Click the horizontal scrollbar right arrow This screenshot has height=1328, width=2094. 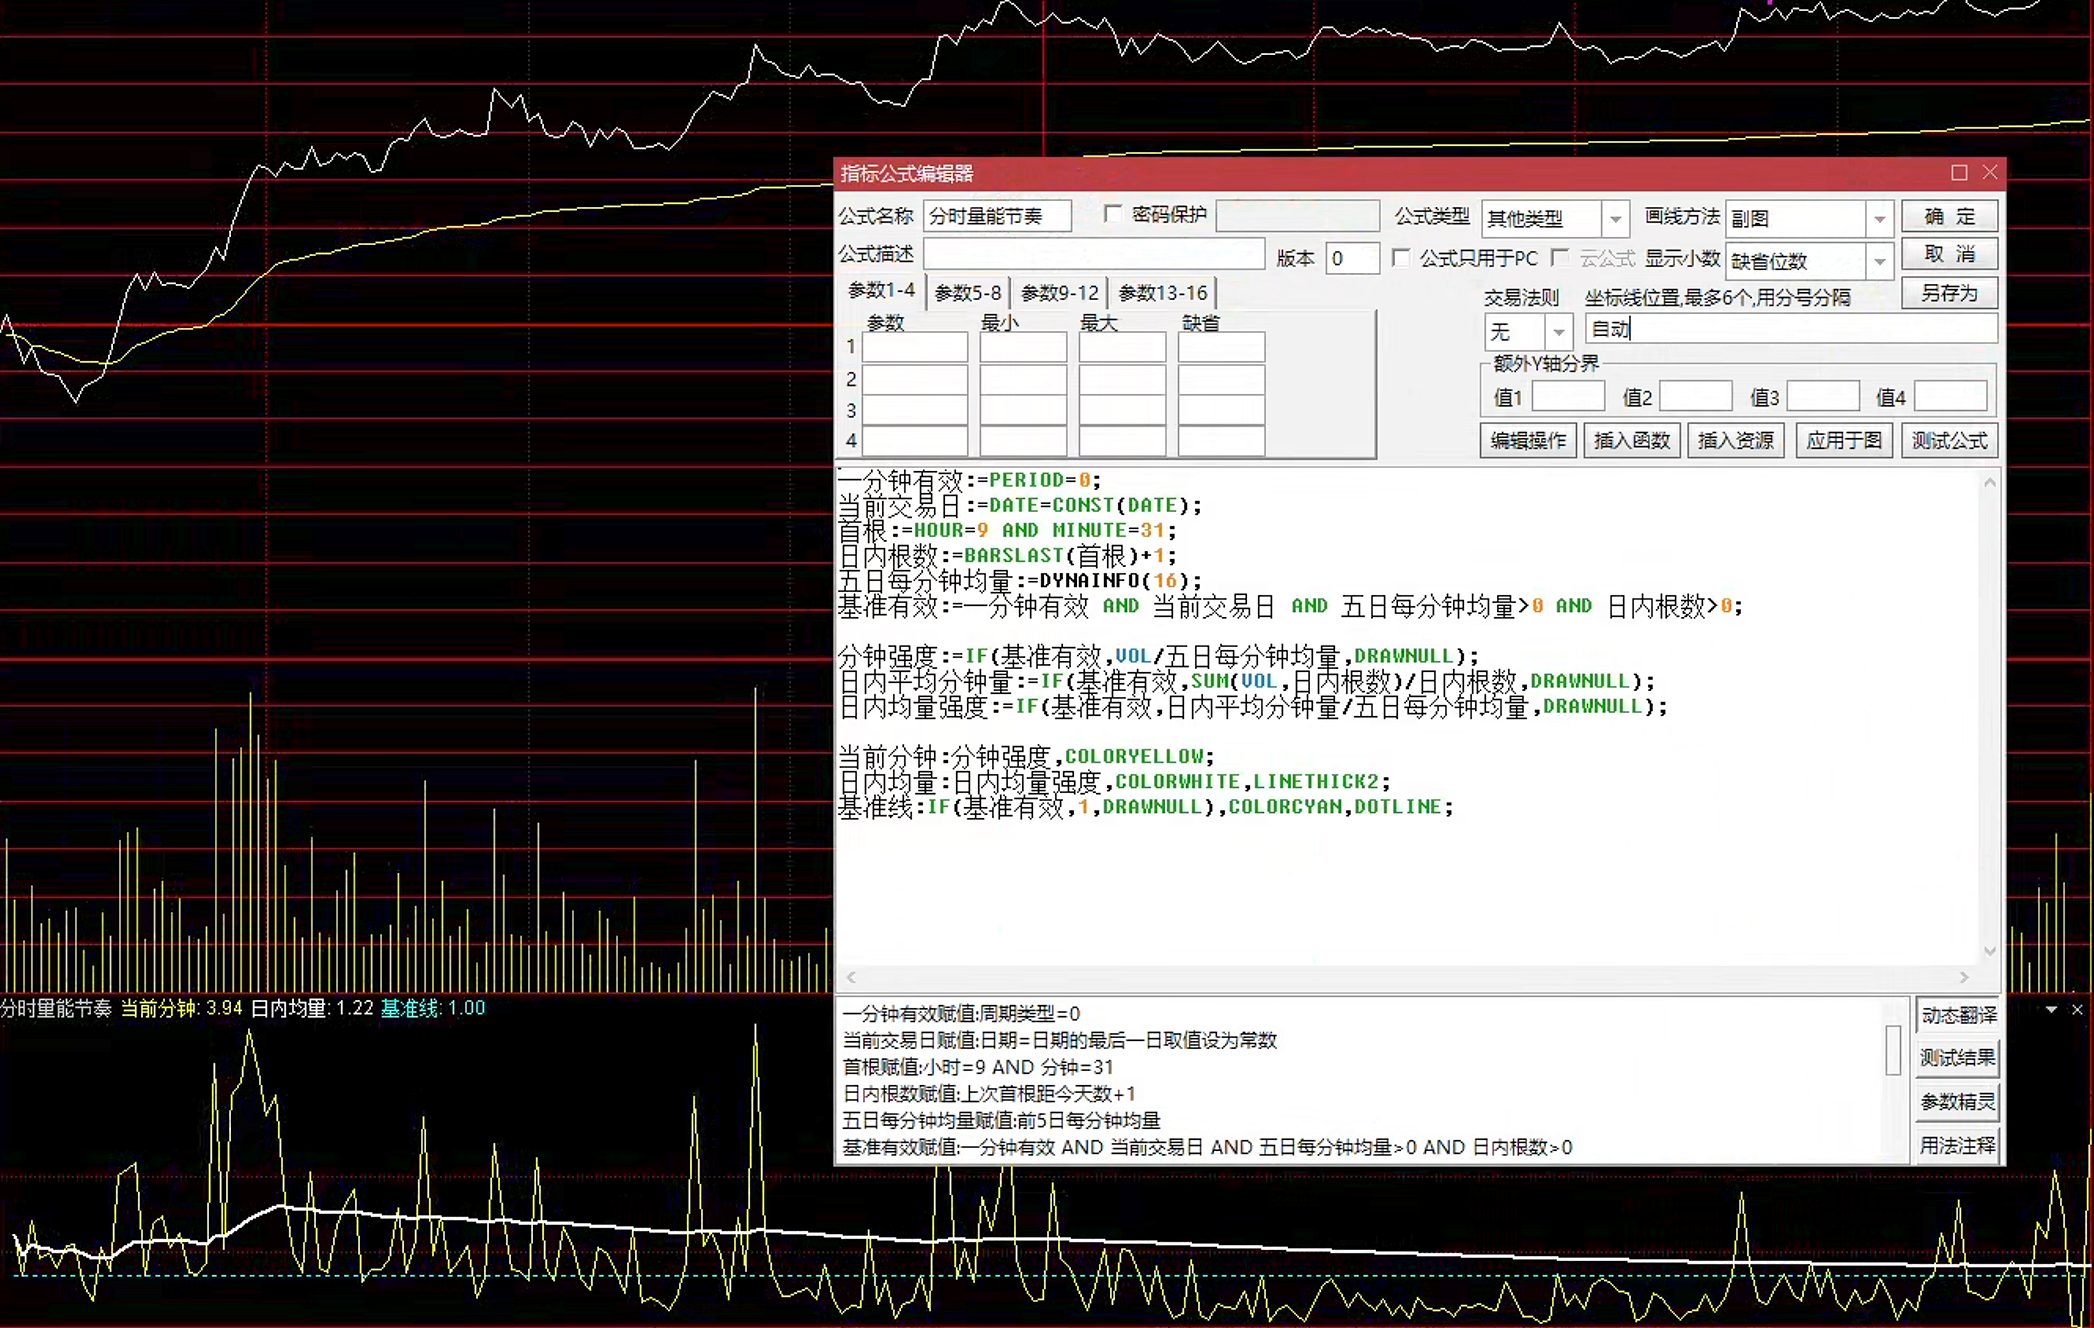(x=1964, y=977)
